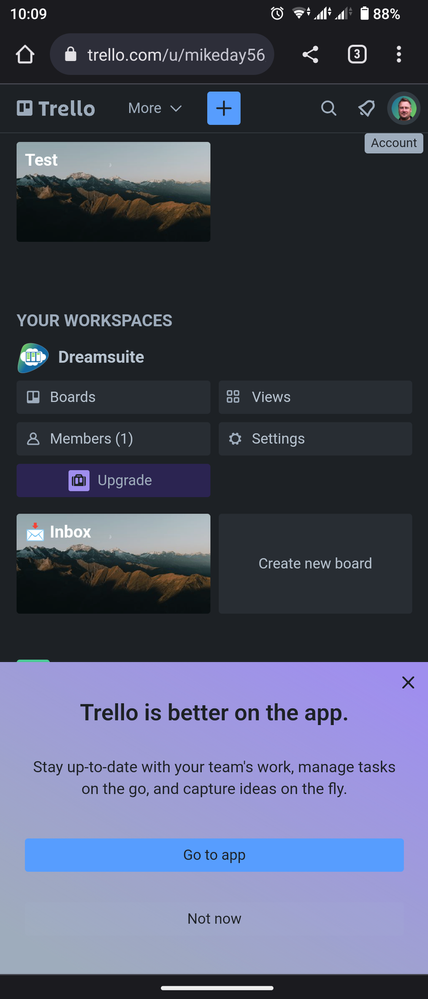The width and height of the screenshot is (428, 999).
Task: Tap the trello.com URL address bar
Action: (x=162, y=55)
